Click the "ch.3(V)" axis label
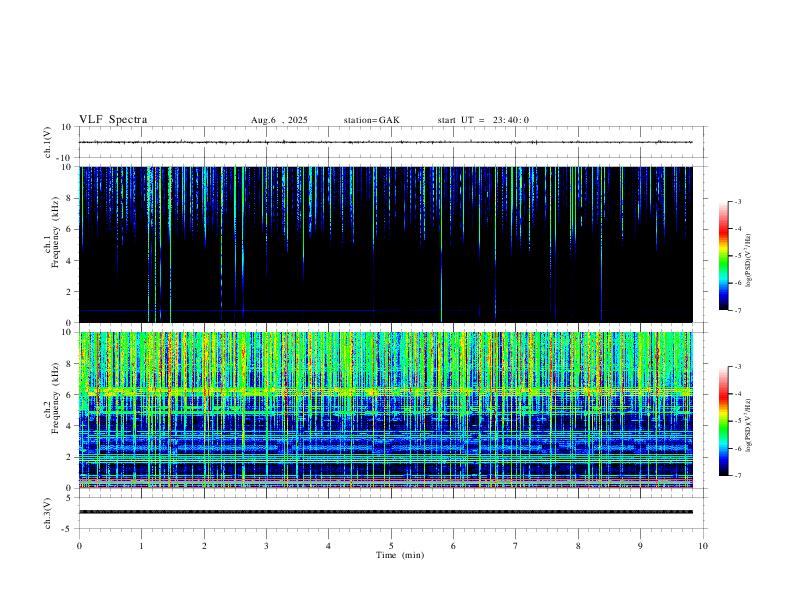 click(48, 513)
